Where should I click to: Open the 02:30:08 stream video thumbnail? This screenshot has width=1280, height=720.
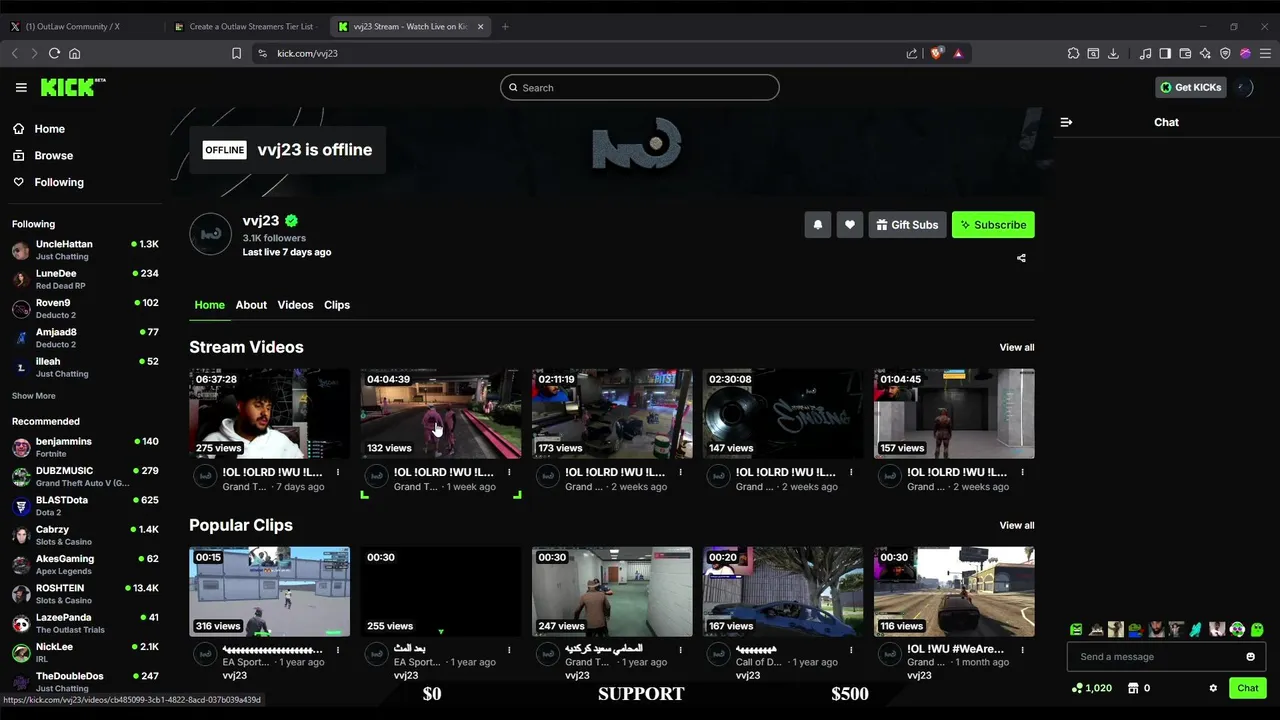tap(783, 414)
